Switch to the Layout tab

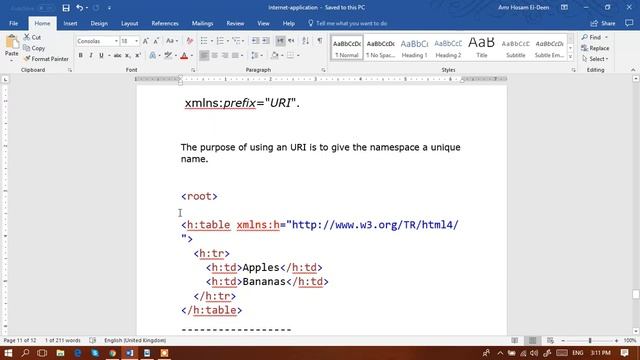pos(129,23)
